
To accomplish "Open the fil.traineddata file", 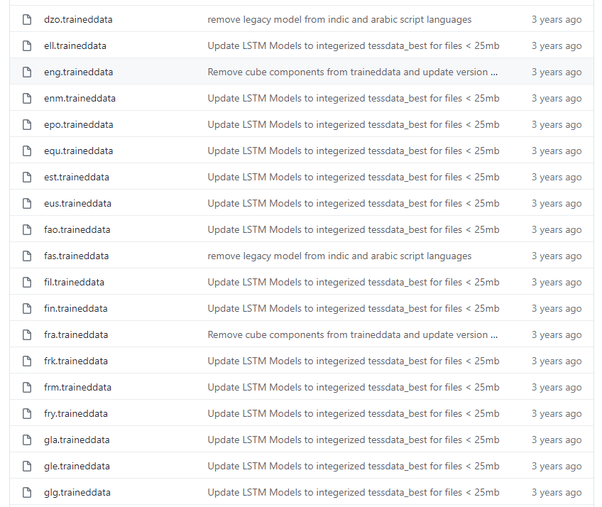I will 74,282.
